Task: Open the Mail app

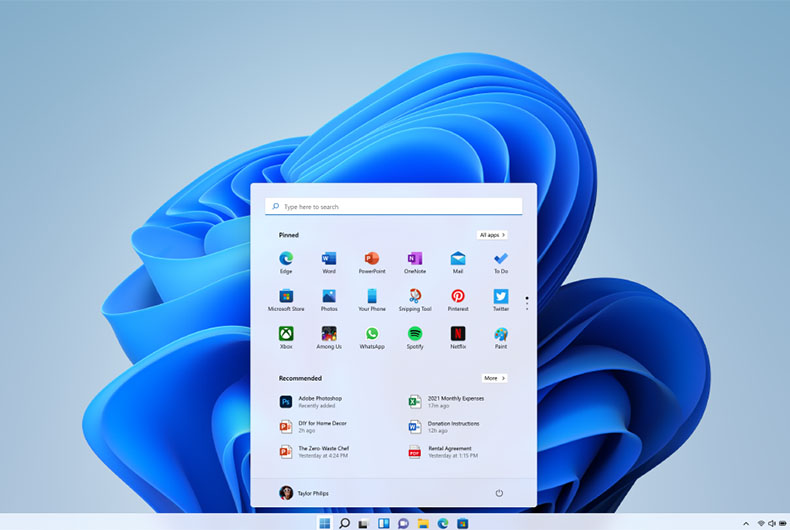Action: (x=457, y=262)
